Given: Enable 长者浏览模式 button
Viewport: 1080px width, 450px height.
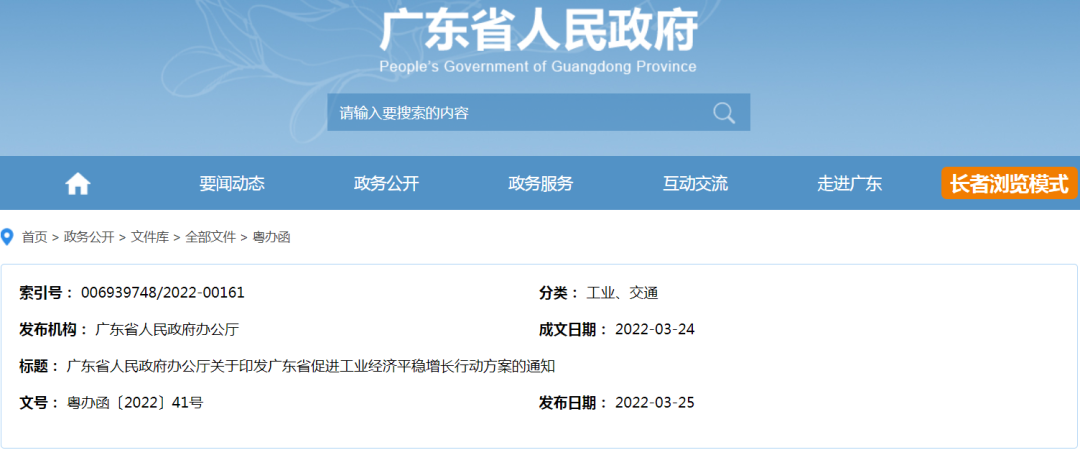Looking at the screenshot, I should [x=1009, y=184].
